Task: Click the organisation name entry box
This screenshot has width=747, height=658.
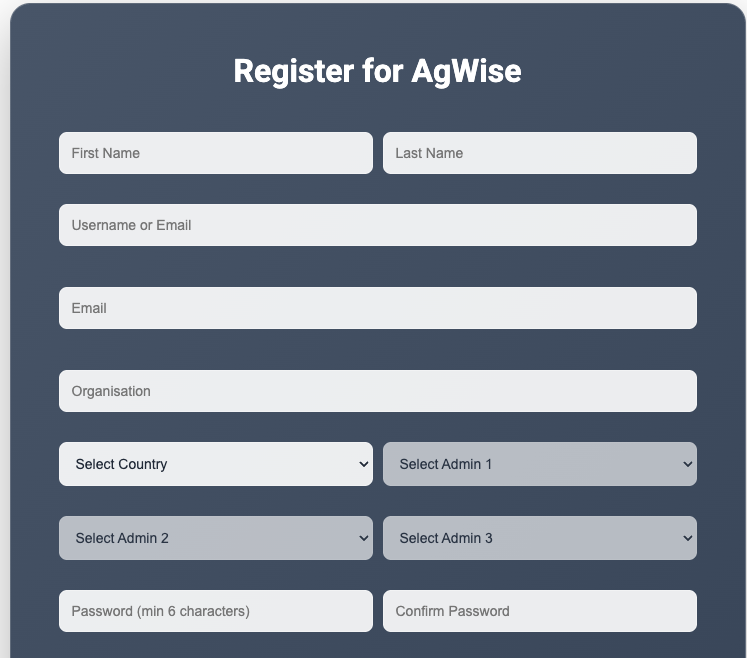Action: tap(377, 391)
